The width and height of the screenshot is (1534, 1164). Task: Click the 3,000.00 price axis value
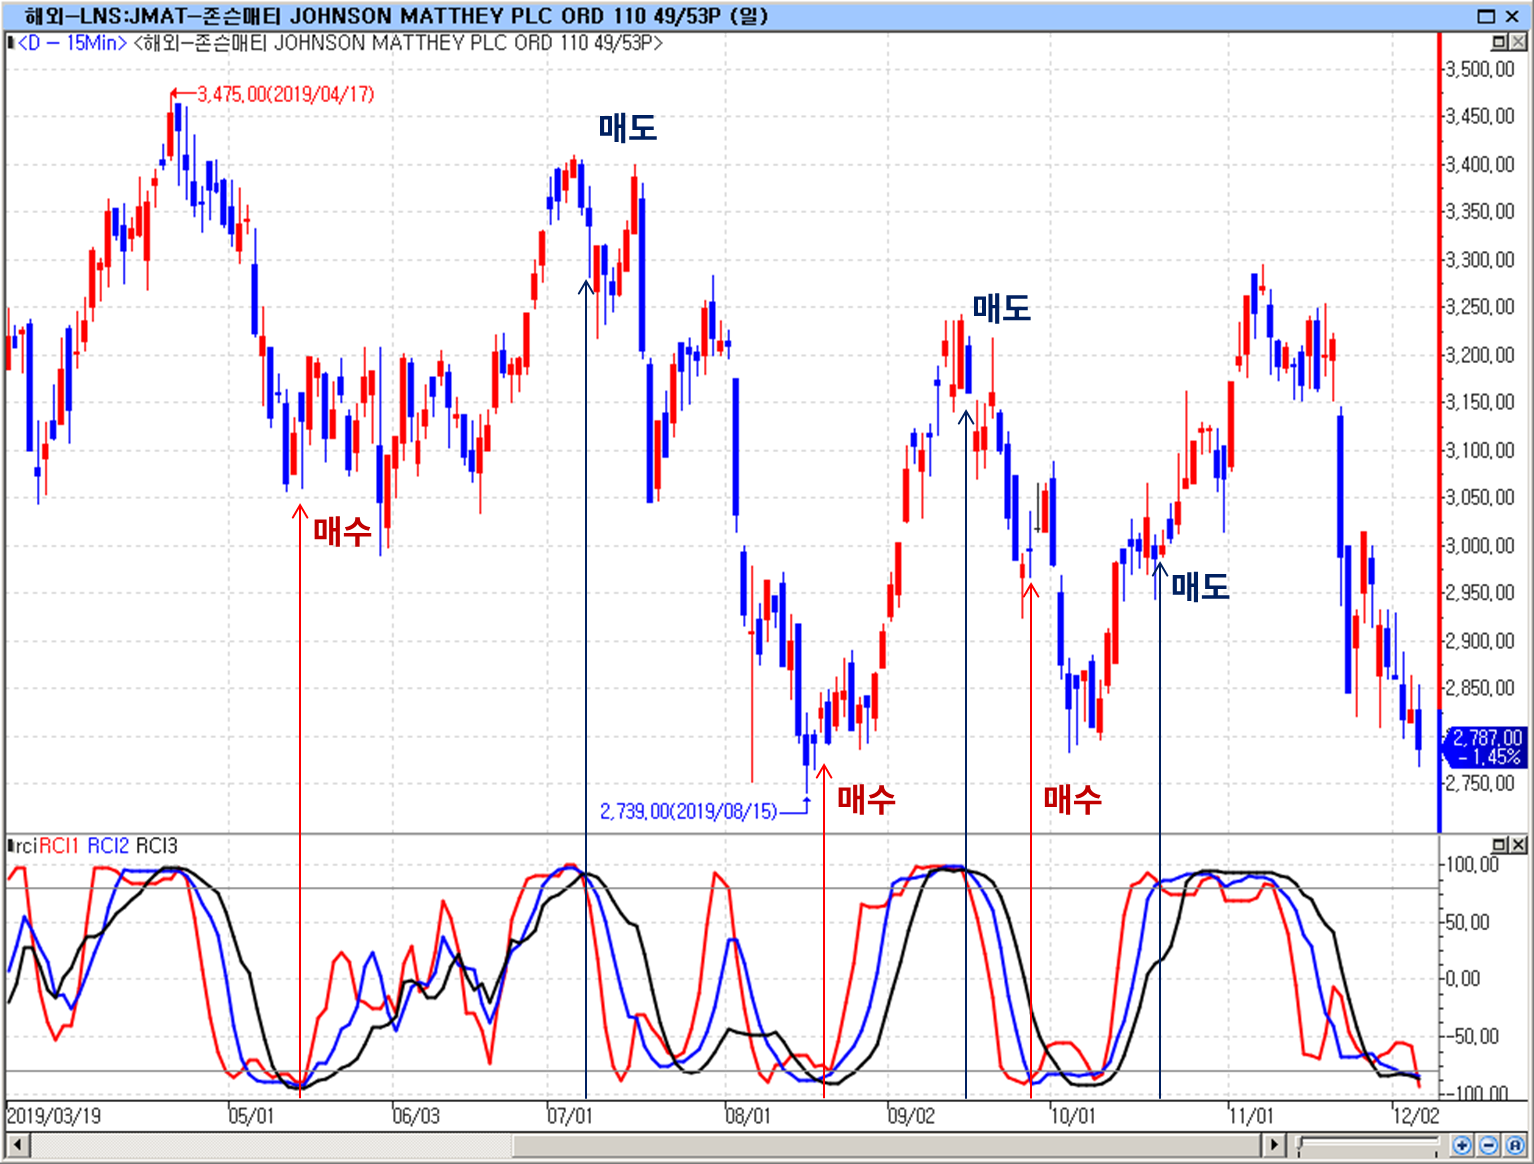pyautogui.click(x=1480, y=546)
